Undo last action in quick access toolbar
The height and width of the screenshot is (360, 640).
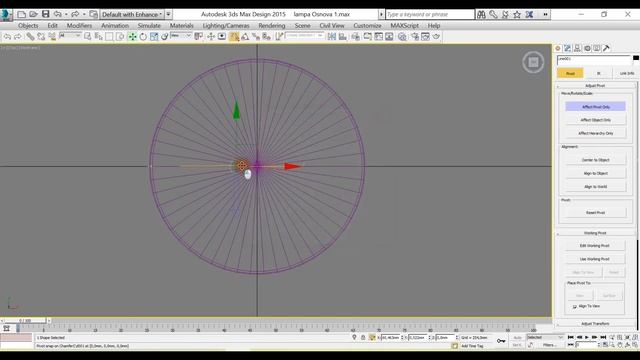[x=58, y=14]
